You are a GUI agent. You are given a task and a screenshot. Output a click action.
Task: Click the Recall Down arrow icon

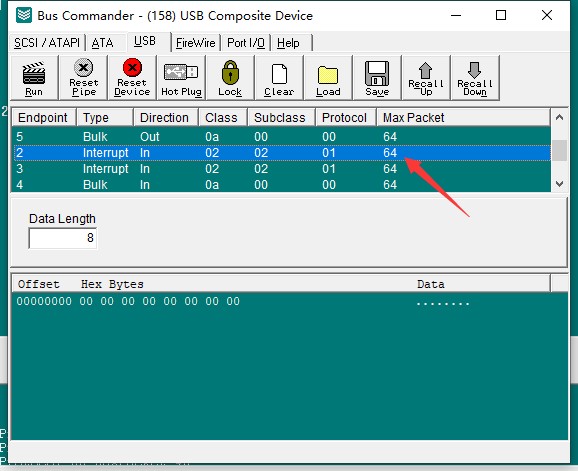[x=474, y=70]
